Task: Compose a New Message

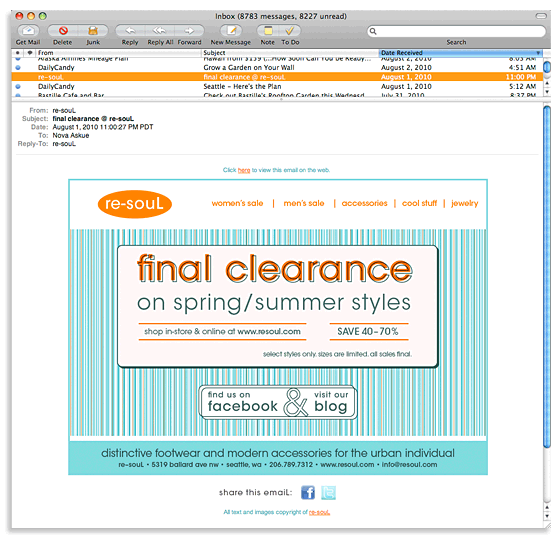Action: point(231,31)
